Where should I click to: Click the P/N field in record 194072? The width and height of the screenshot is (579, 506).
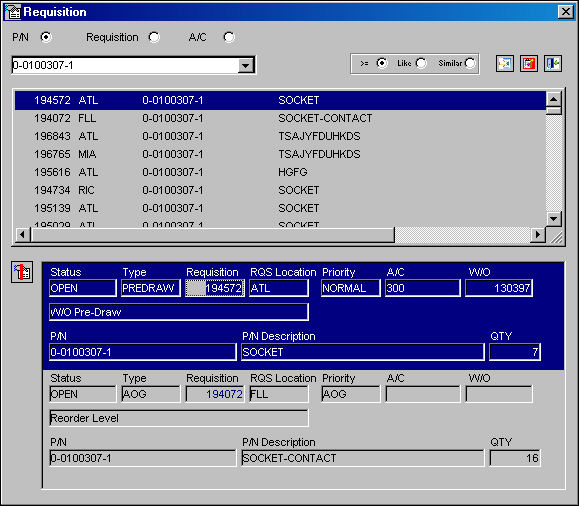143,458
